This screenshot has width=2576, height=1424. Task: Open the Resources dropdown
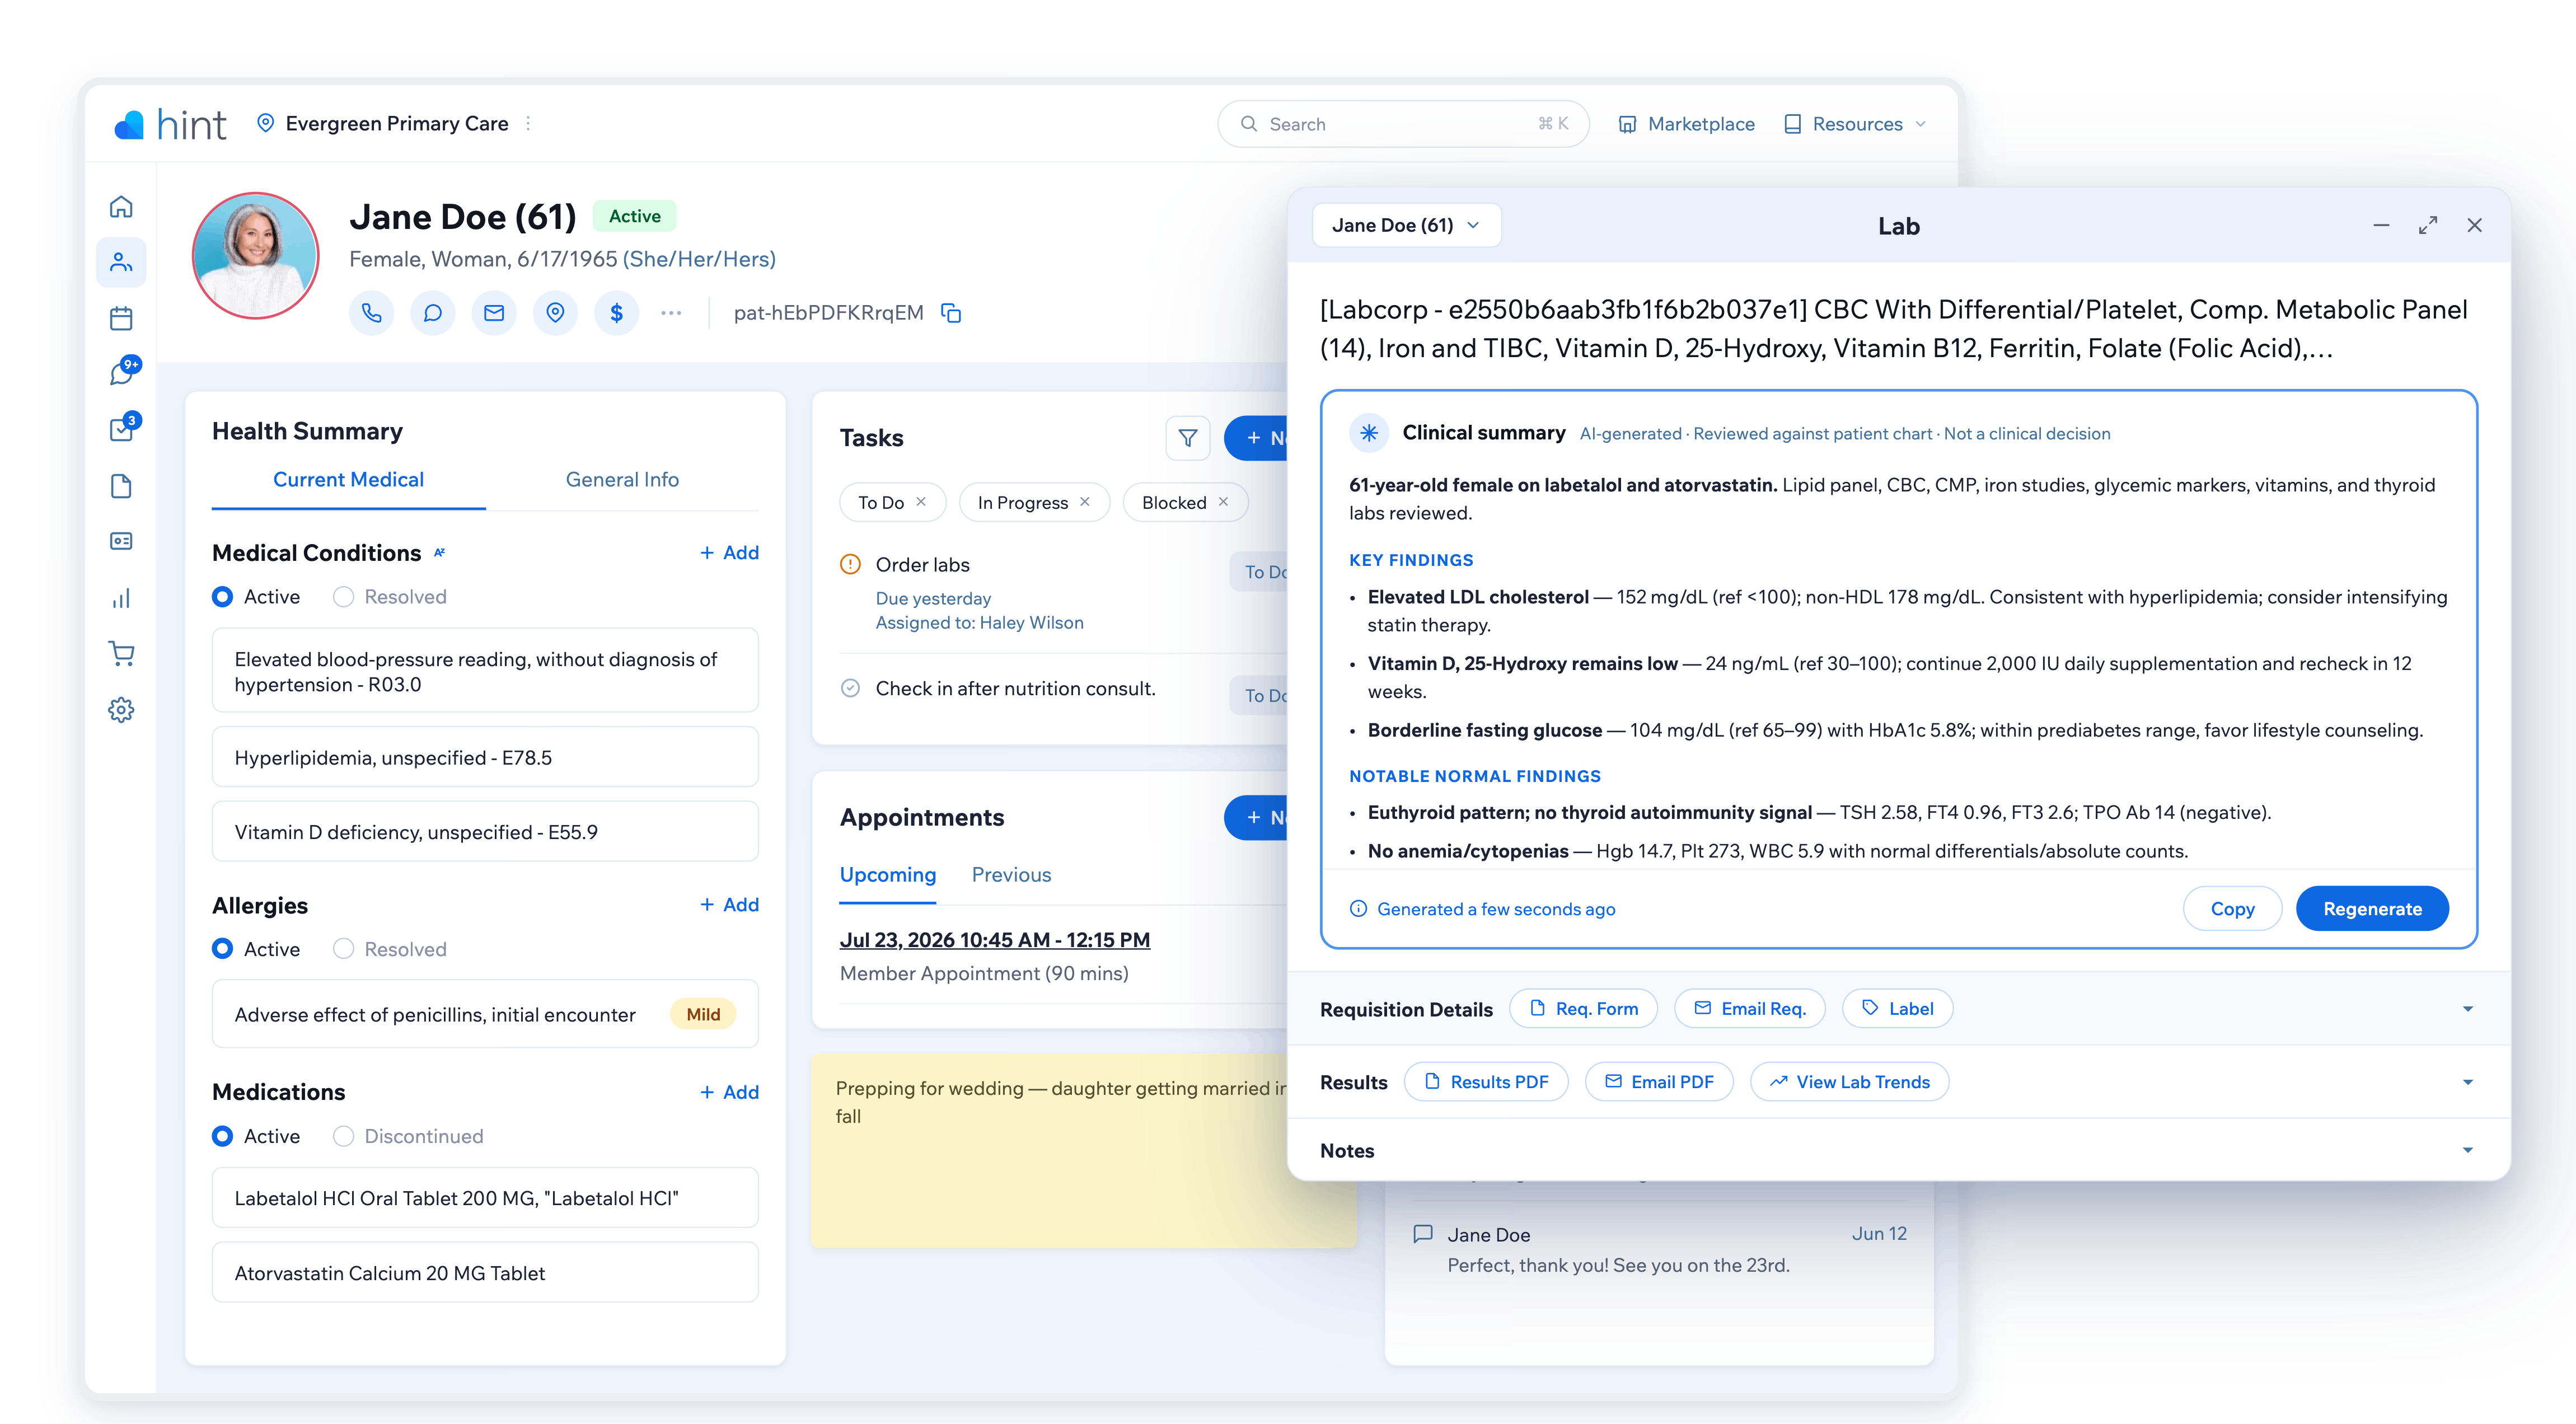pyautogui.click(x=1855, y=123)
